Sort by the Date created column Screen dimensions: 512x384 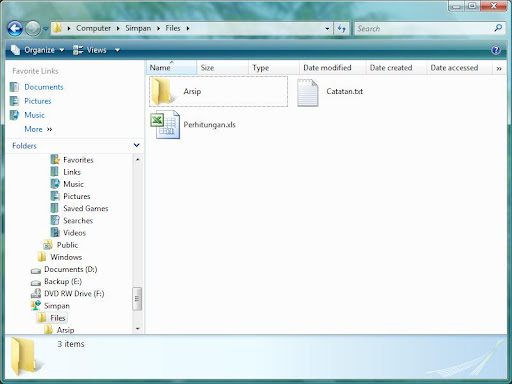pos(396,68)
